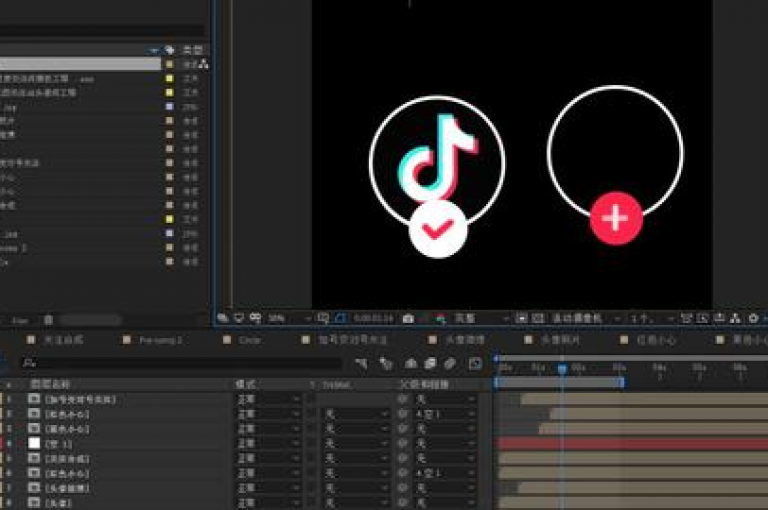The height and width of the screenshot is (510, 768).
Task: Click the lavender label swatch of .jpg item
Action: (169, 107)
